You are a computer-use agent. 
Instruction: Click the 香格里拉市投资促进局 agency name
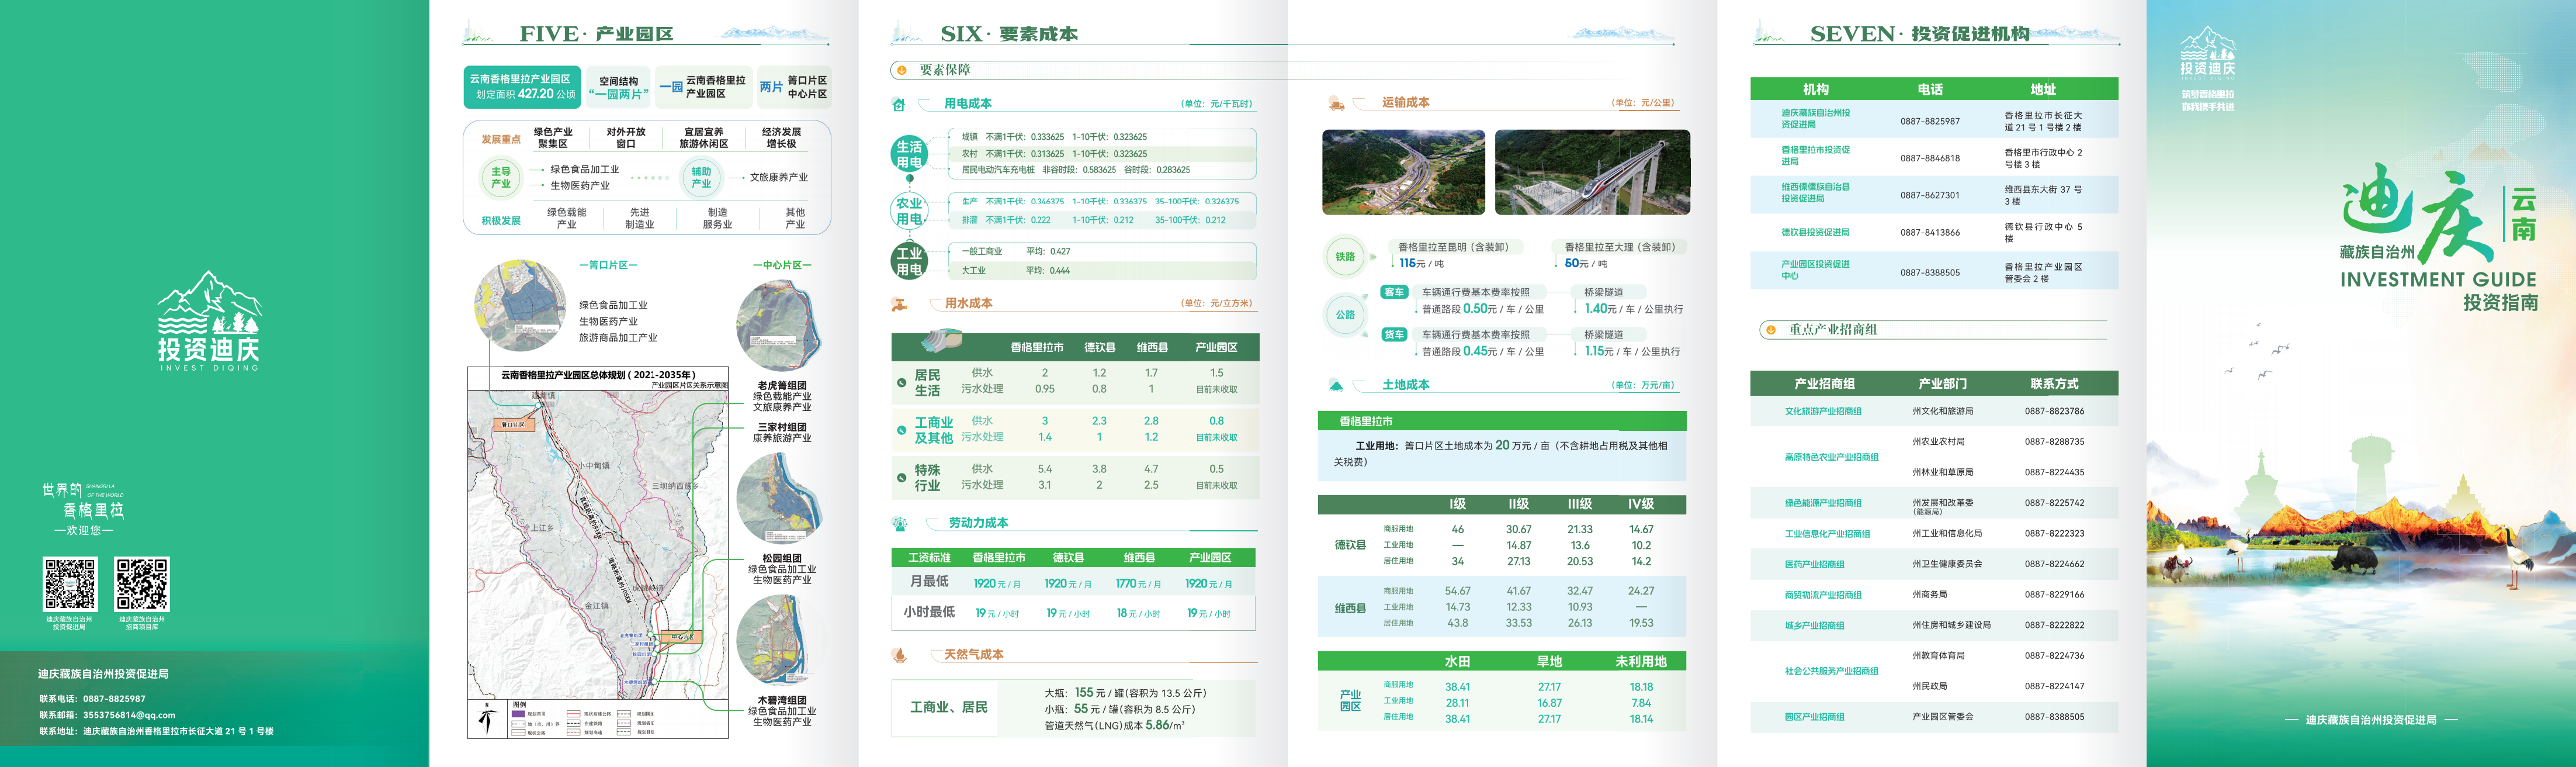pos(1815,156)
